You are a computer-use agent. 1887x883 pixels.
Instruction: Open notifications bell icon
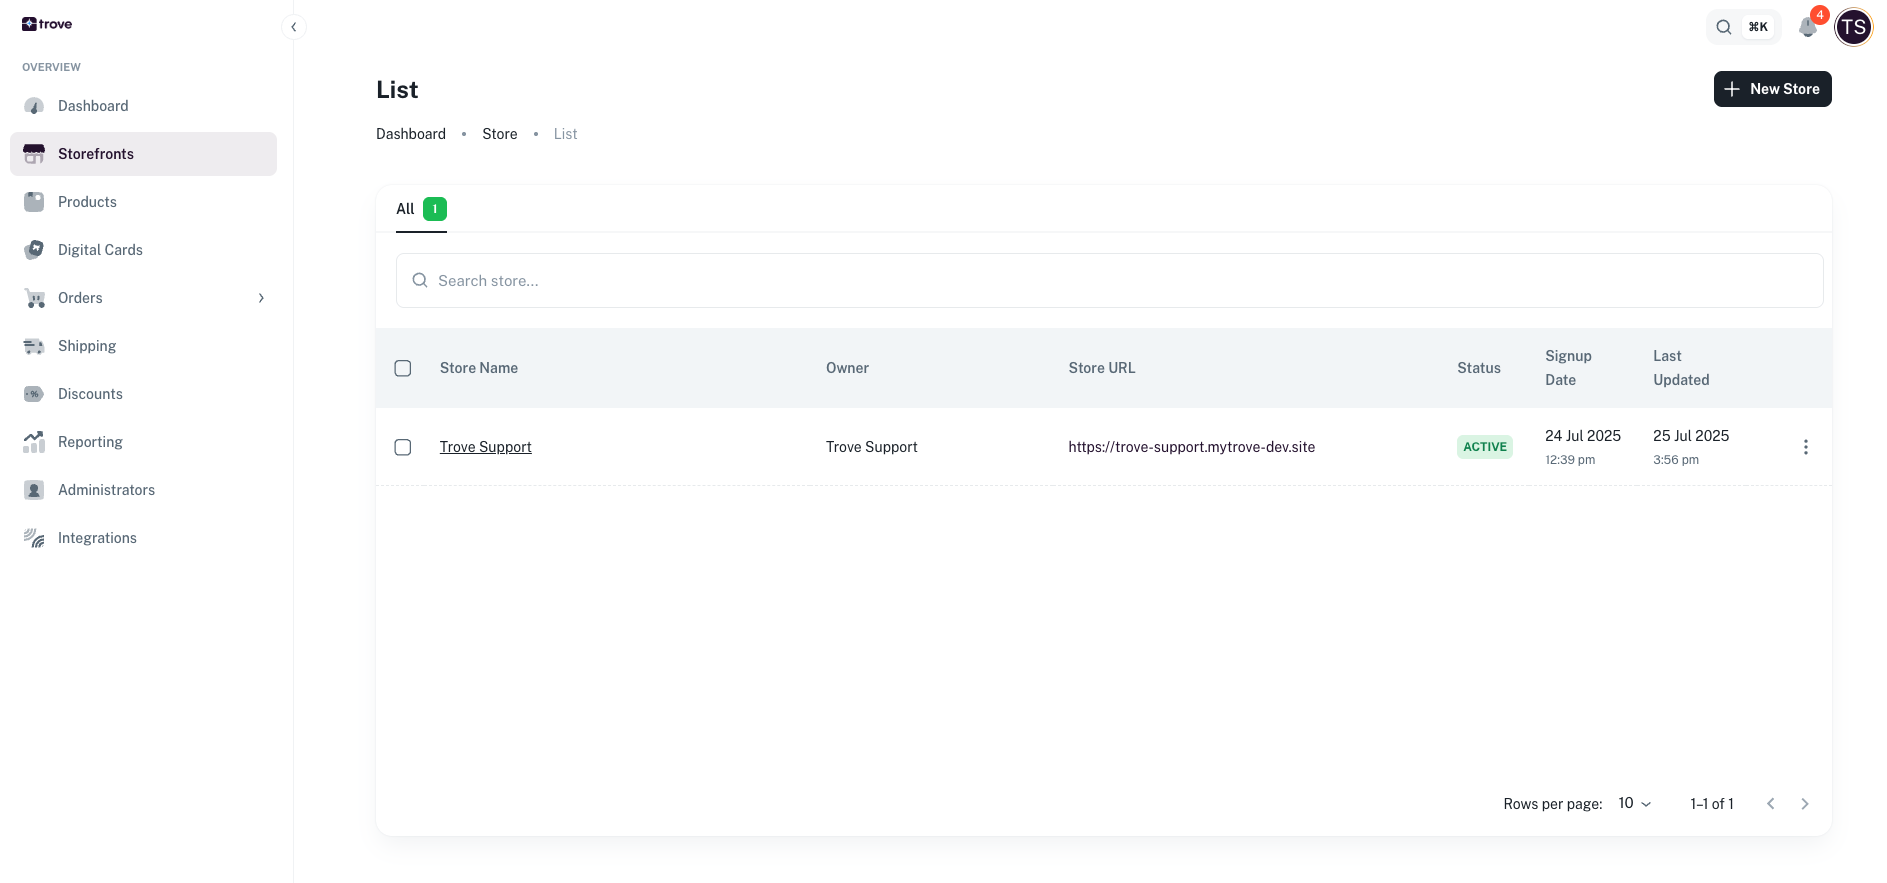pos(1807,27)
